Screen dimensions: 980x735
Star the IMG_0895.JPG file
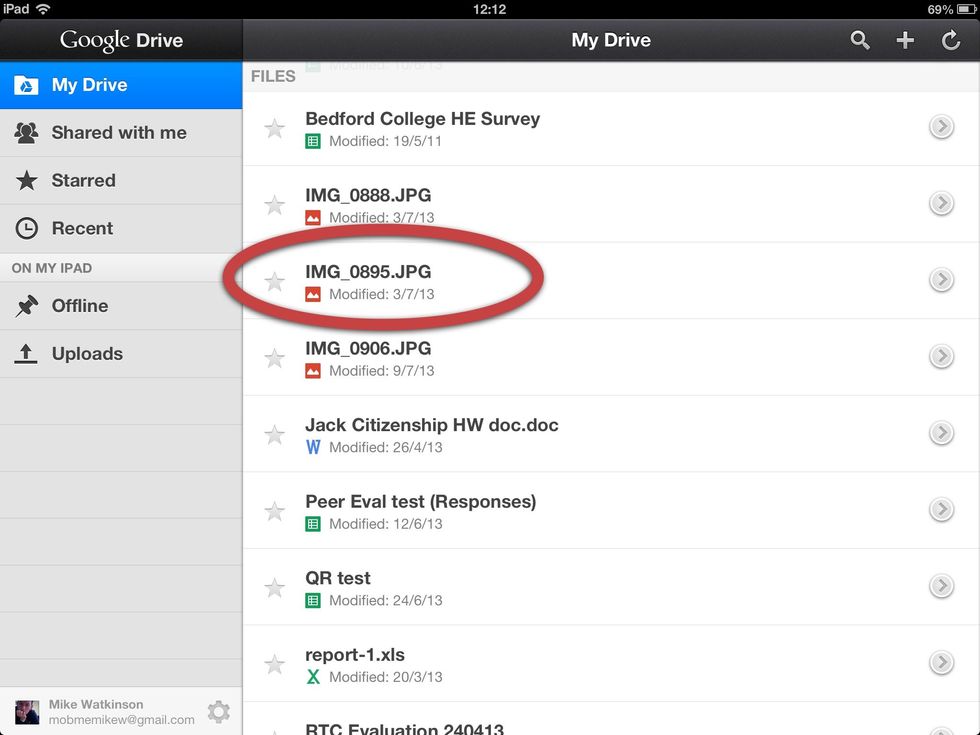click(x=274, y=281)
